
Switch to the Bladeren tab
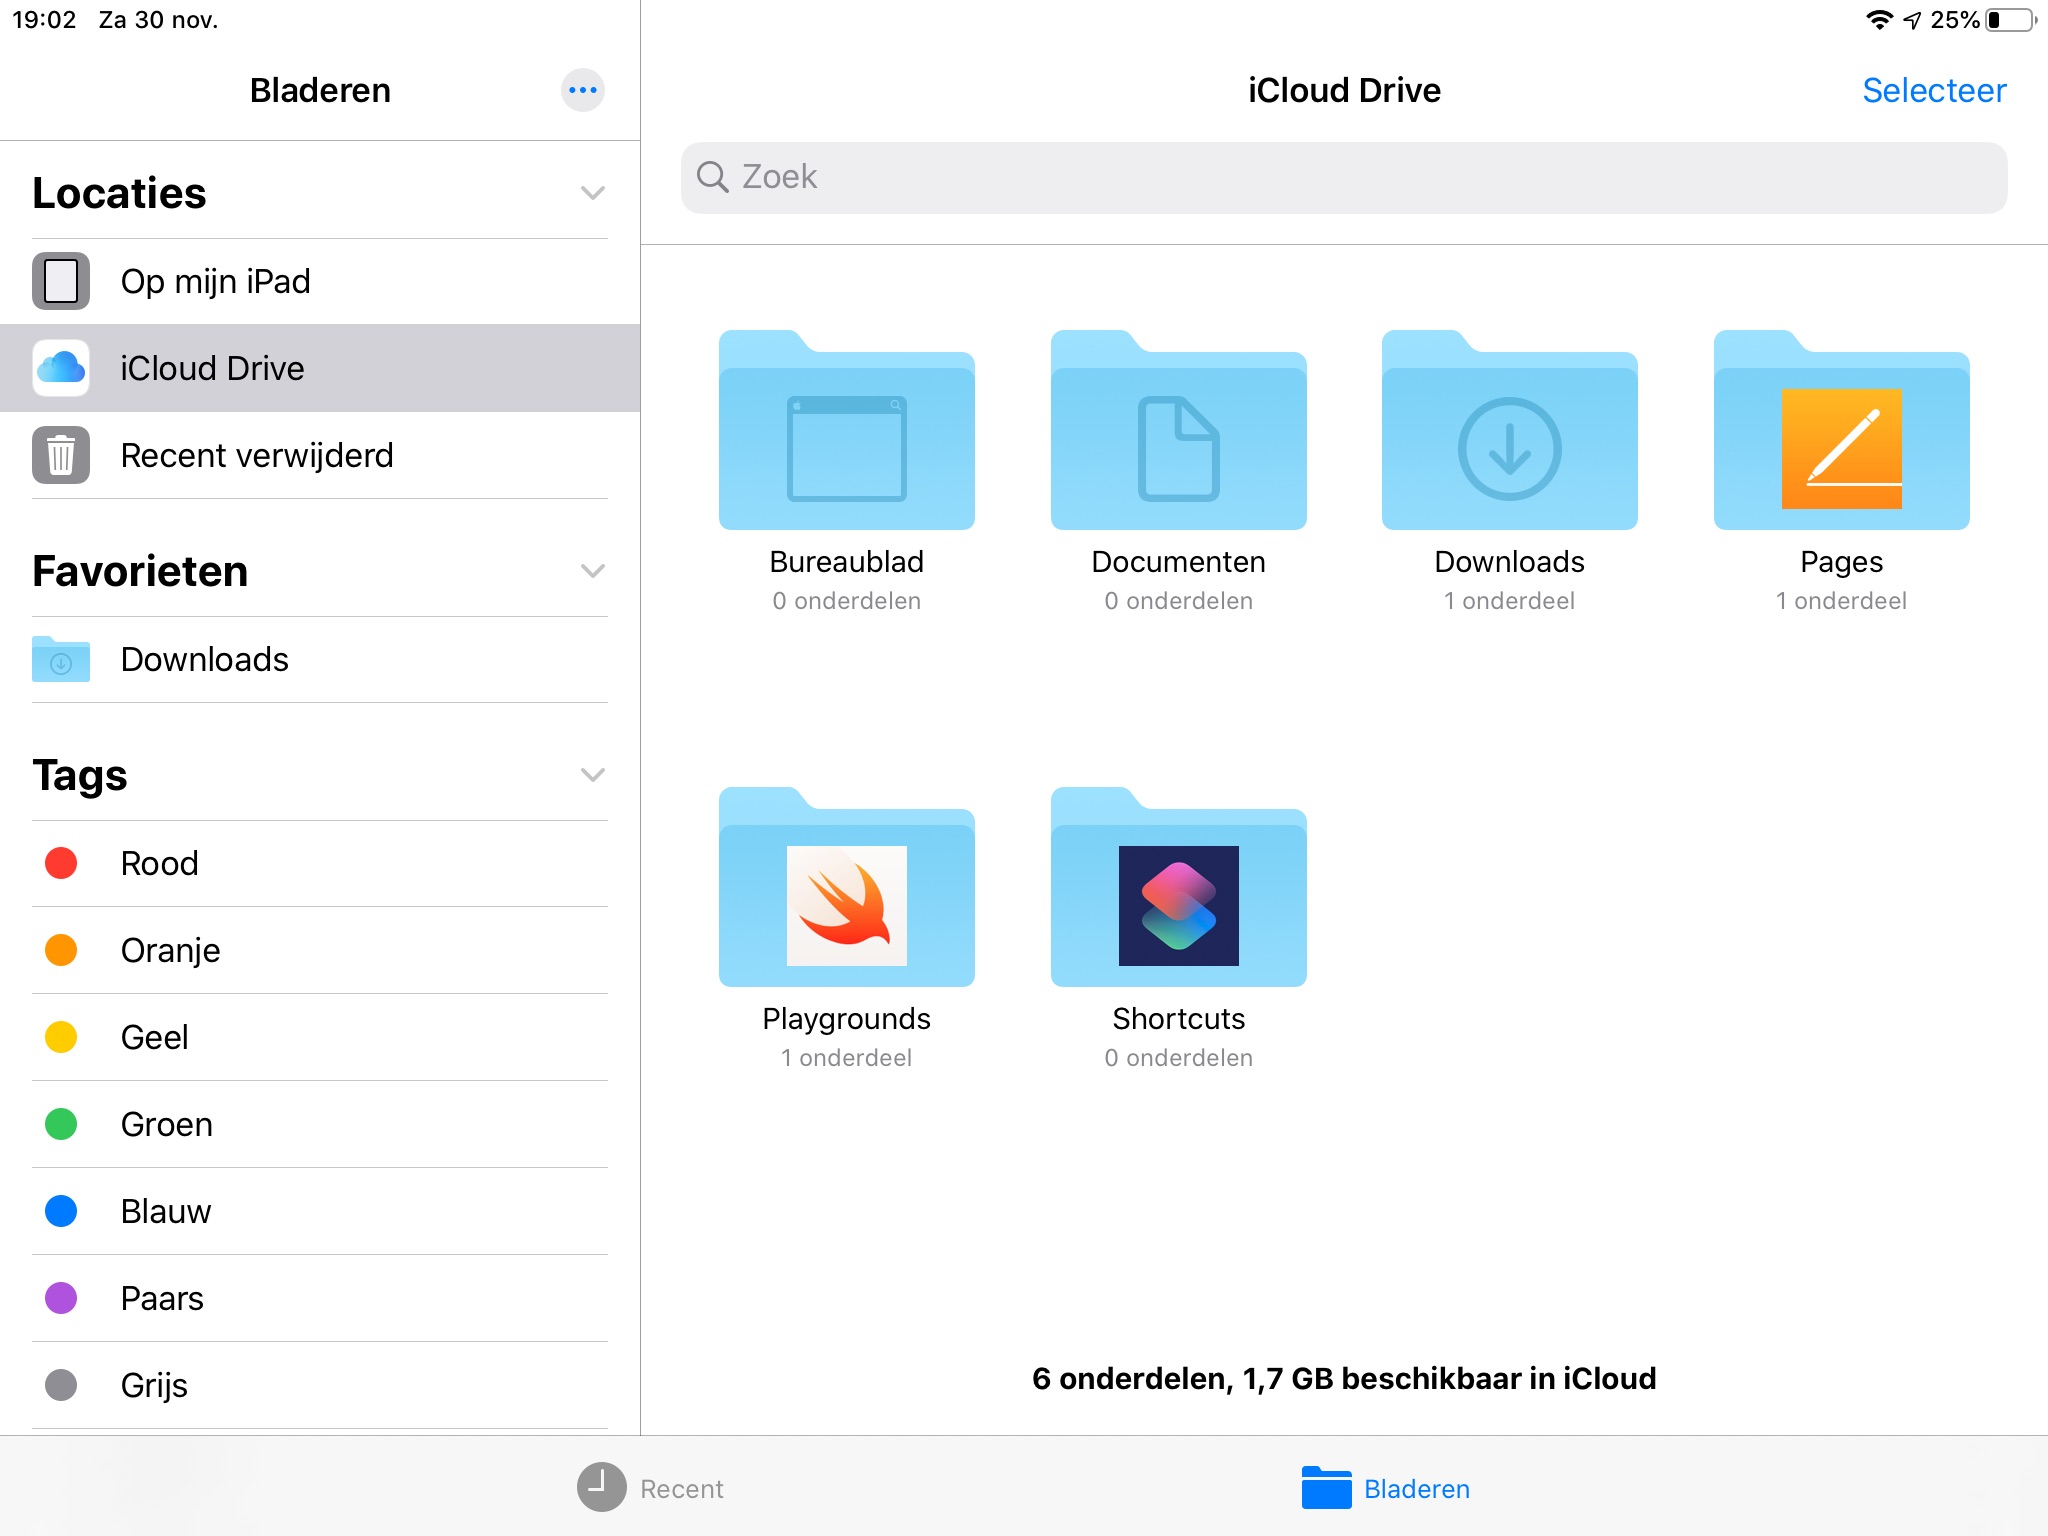pos(1385,1488)
